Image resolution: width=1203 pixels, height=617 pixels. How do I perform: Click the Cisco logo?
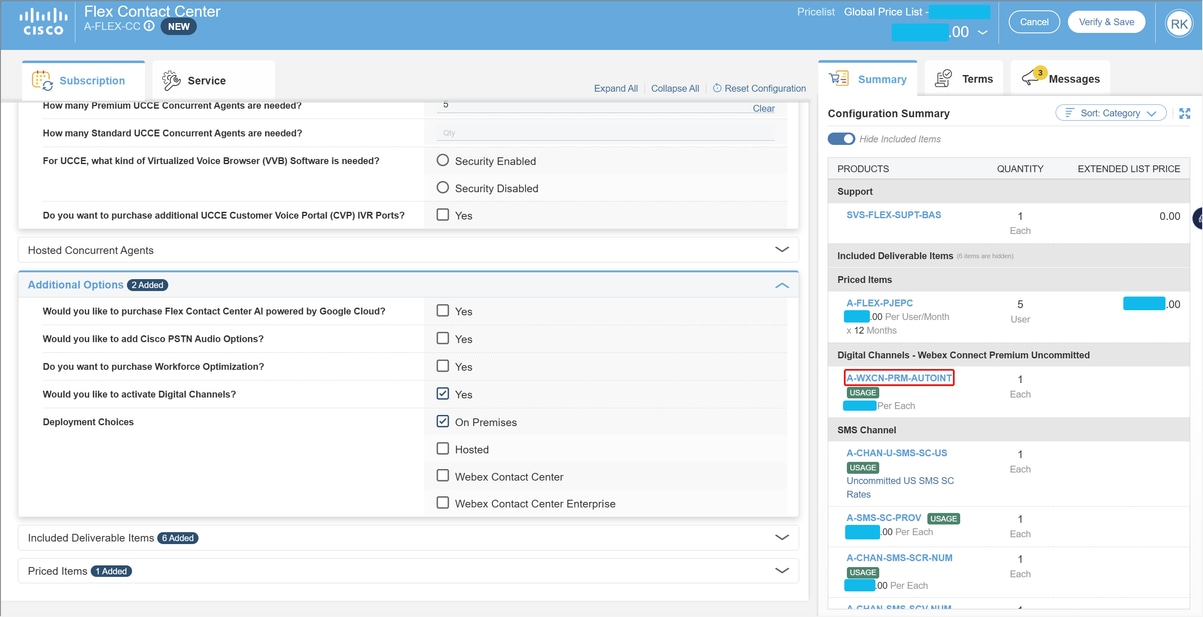pyautogui.click(x=43, y=21)
